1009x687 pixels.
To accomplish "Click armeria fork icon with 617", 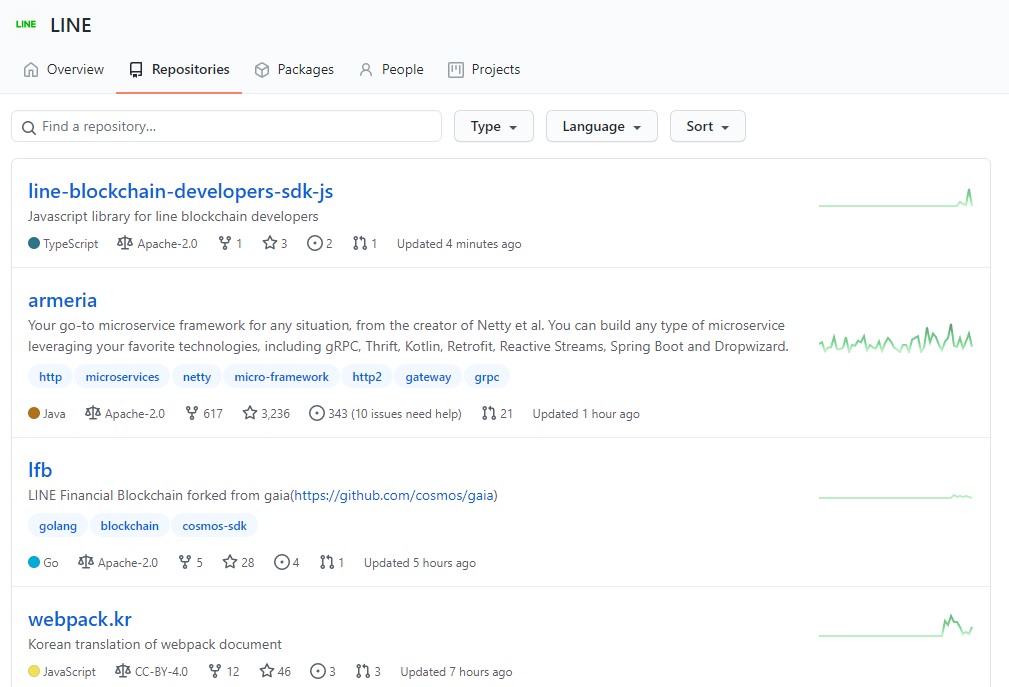I will 192,413.
